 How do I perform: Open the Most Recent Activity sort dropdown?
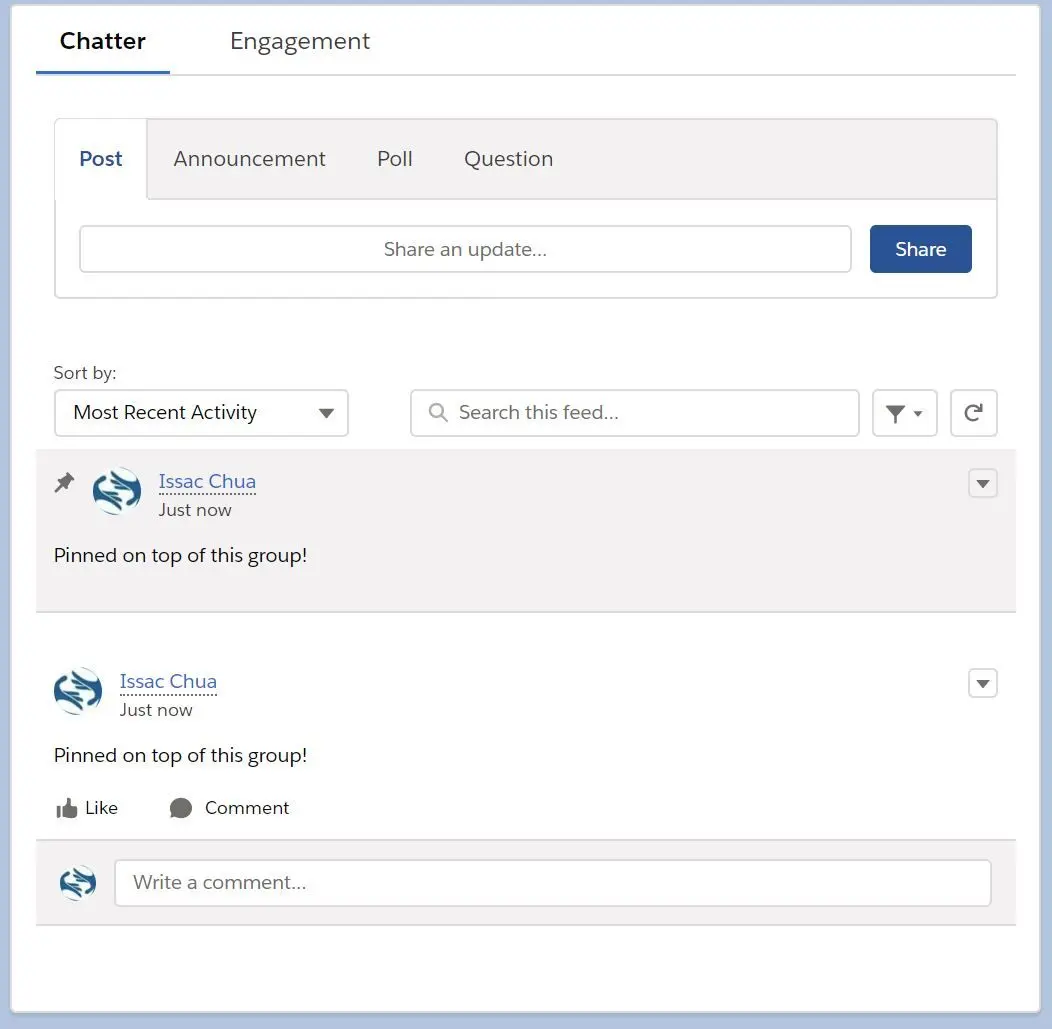[201, 413]
